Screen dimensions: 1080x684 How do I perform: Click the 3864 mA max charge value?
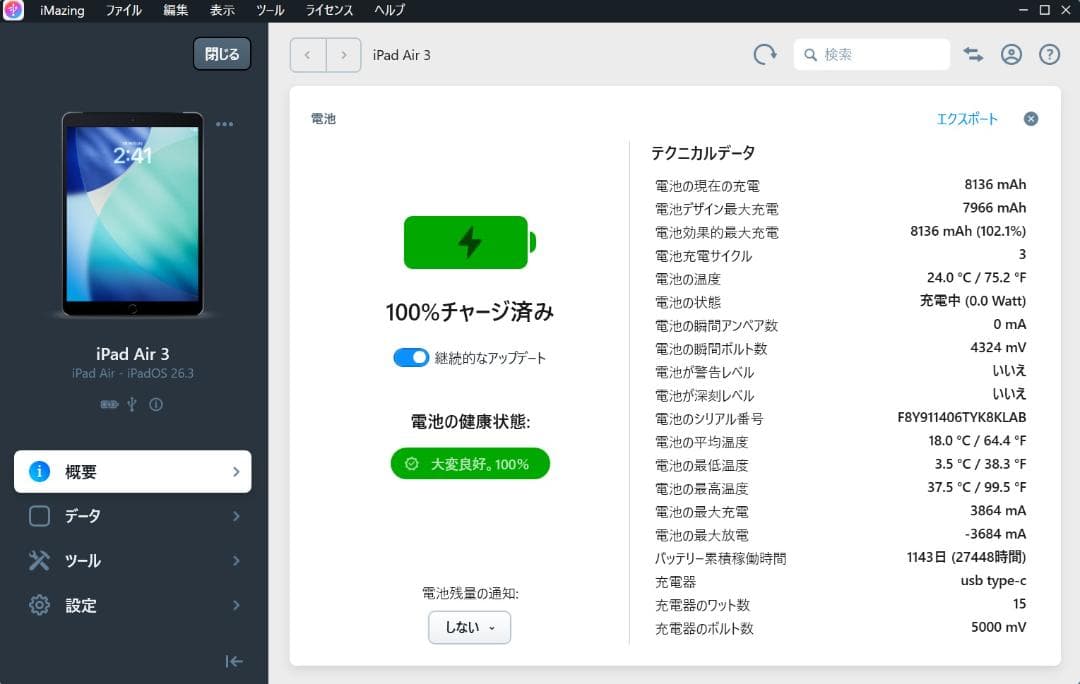[998, 511]
